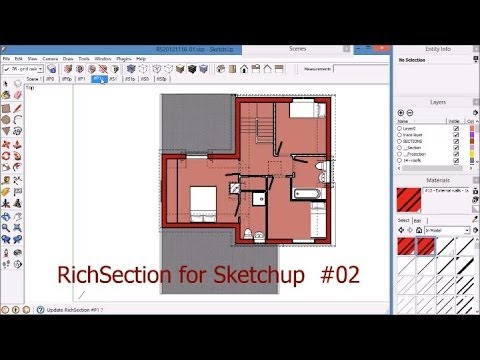
Task: Open Layers panel details arrow menu
Action: click(x=476, y=113)
